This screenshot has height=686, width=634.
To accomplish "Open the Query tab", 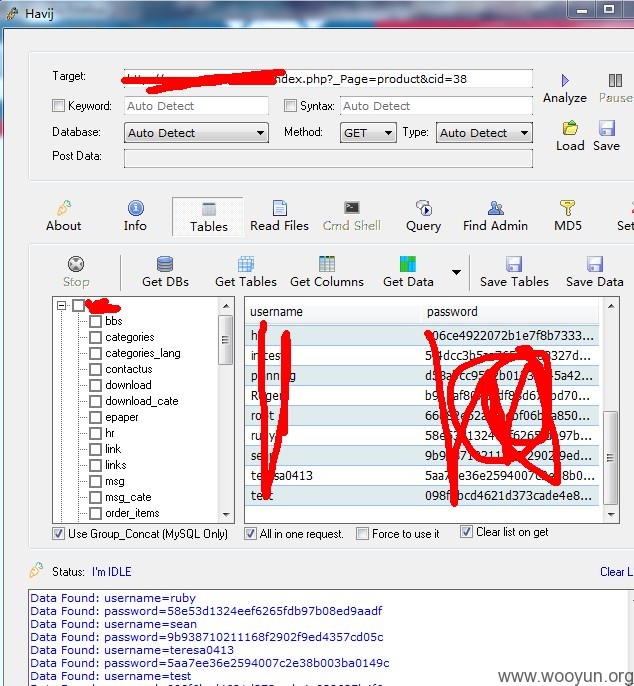I will point(424,217).
